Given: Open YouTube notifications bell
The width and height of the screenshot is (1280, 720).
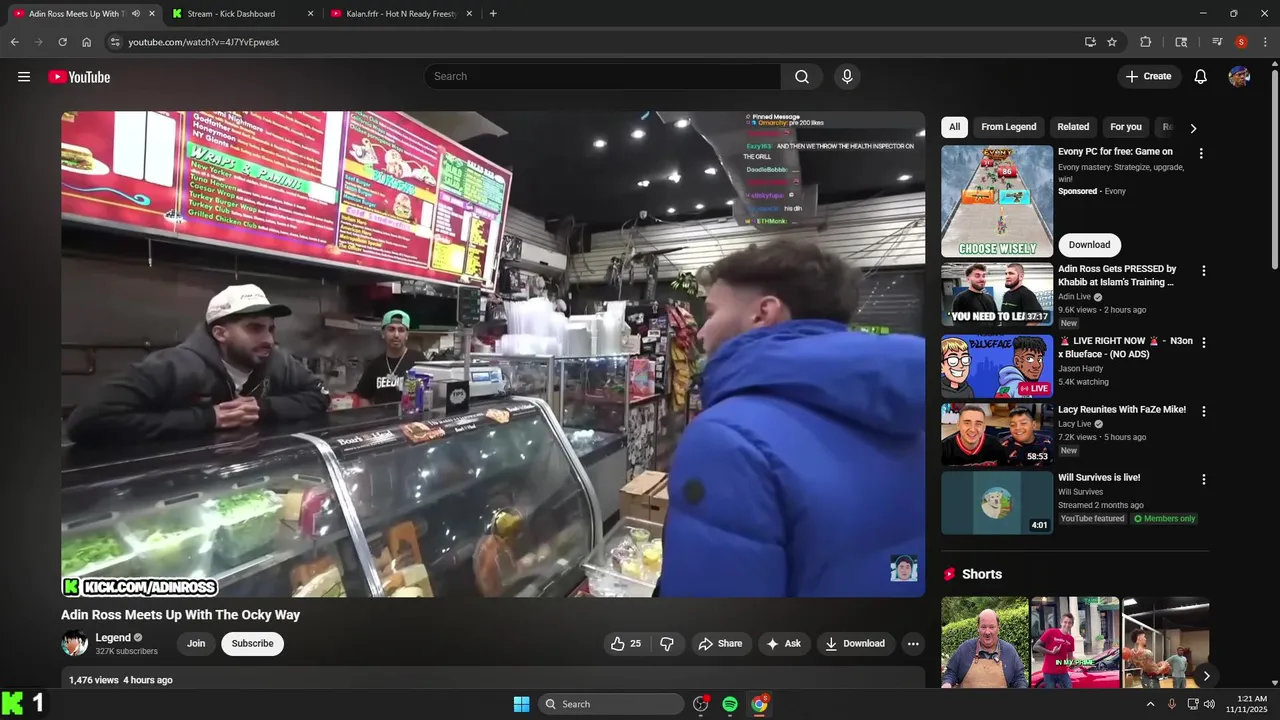Looking at the screenshot, I should coord(1201,77).
